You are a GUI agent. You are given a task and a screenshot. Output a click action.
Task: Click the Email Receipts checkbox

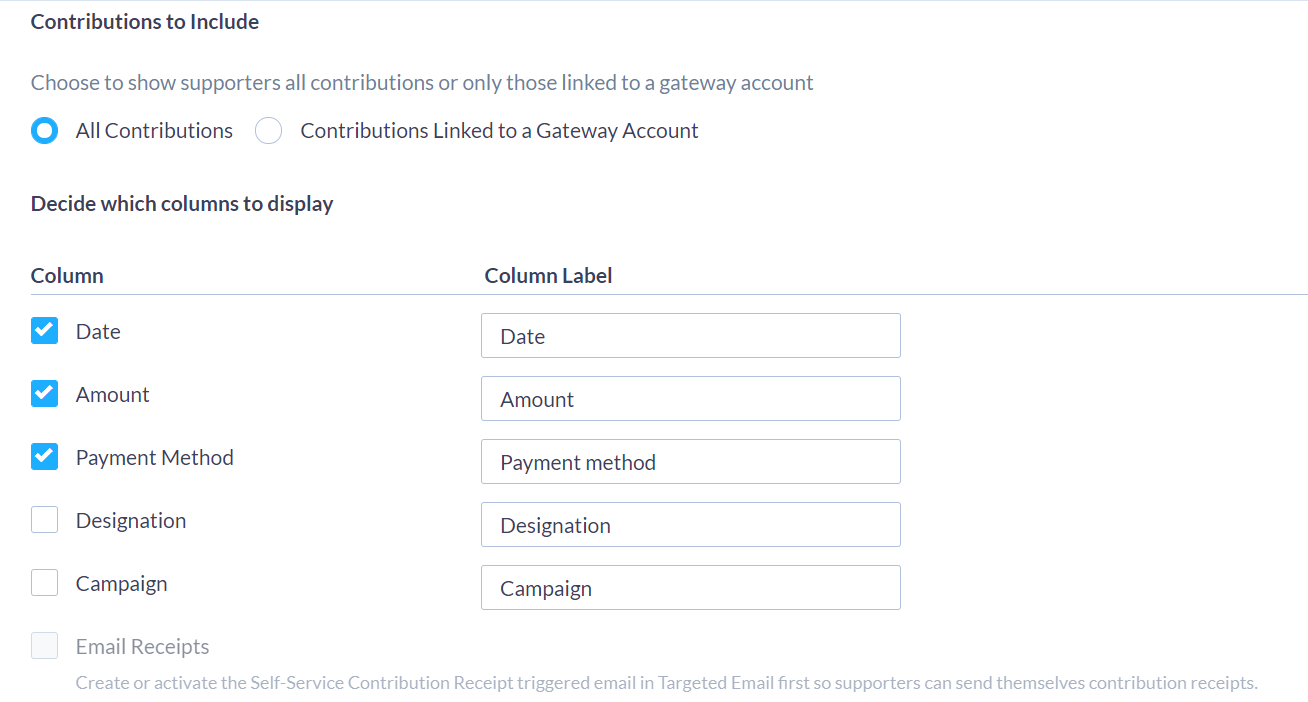point(44,645)
